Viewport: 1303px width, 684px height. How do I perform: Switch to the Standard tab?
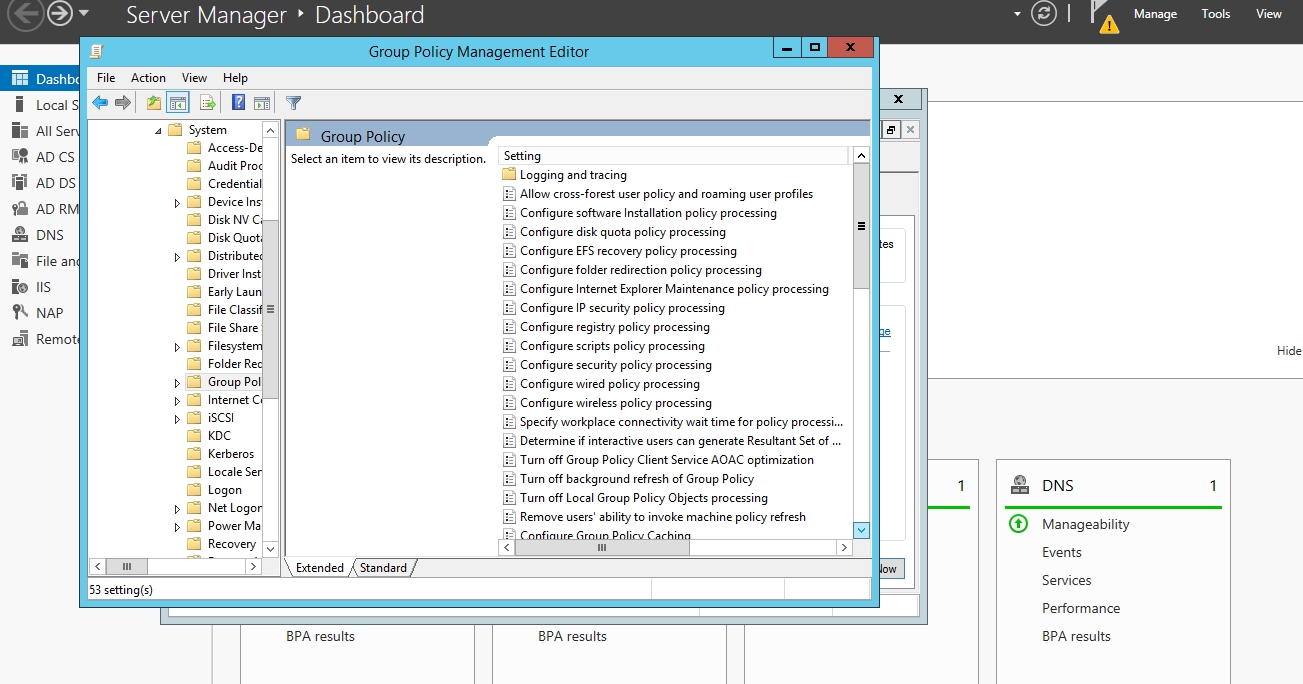[383, 568]
